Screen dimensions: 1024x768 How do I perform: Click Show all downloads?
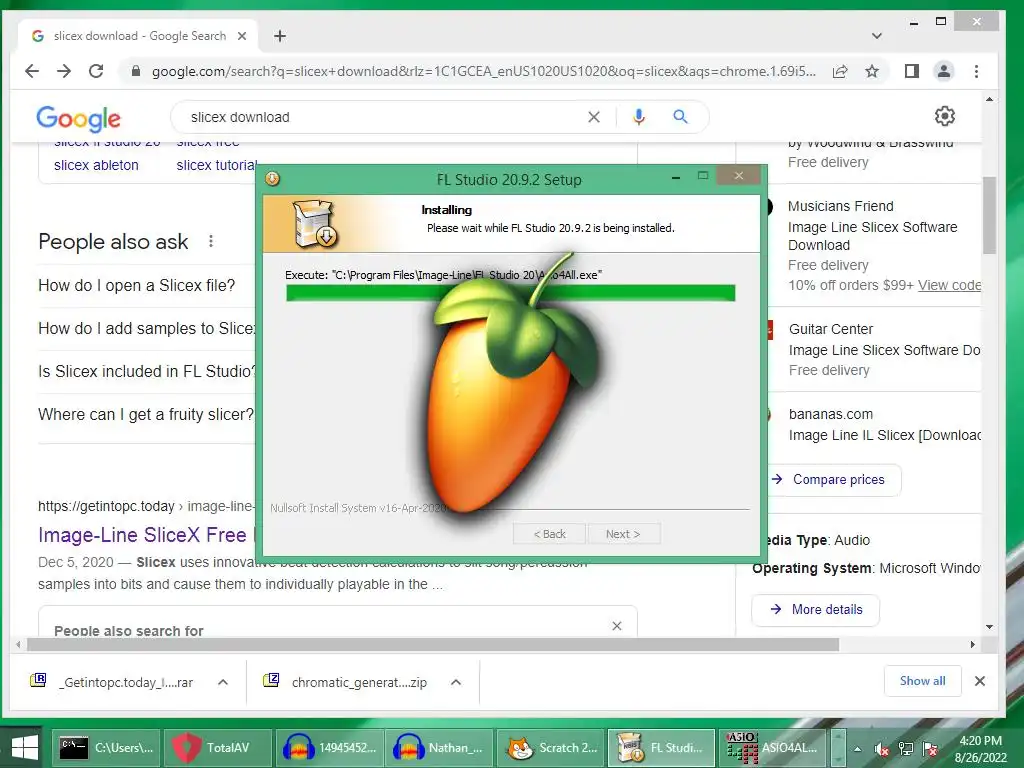click(x=922, y=680)
